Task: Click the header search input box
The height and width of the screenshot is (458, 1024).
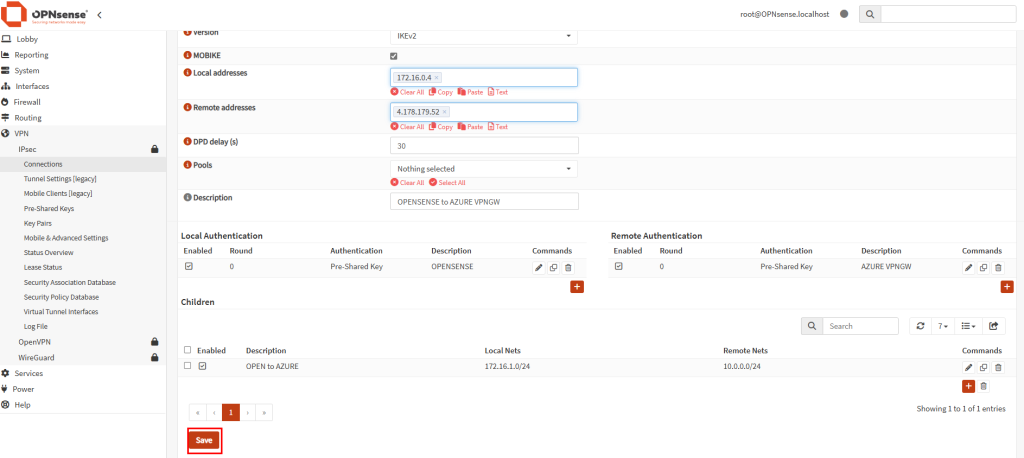Action: (948, 14)
